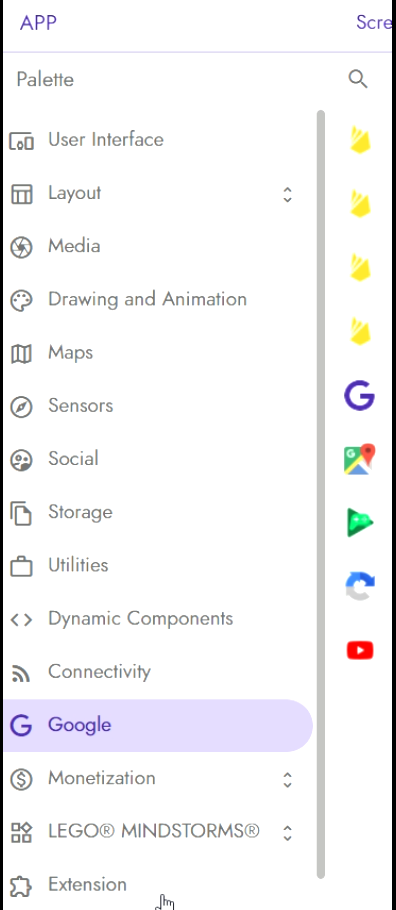
Task: Expand the Layout category chevrons
Action: (287, 194)
